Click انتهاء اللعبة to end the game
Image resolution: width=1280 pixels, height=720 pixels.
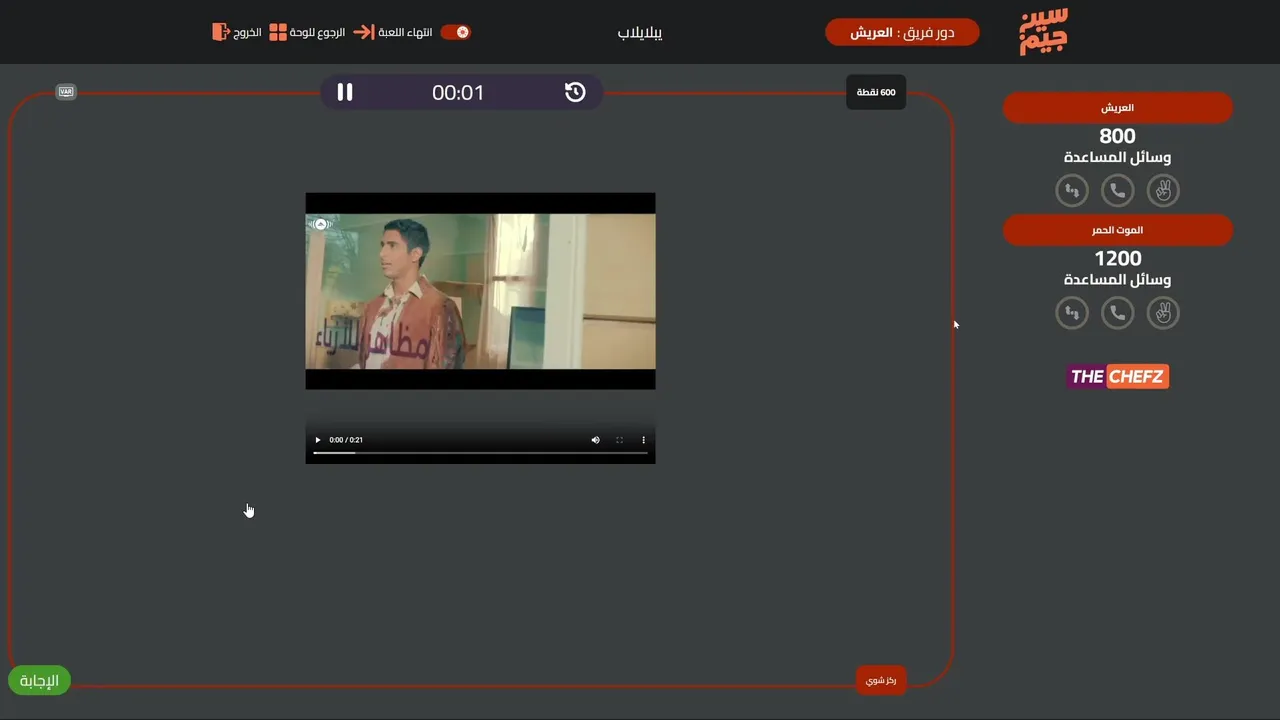(x=405, y=32)
